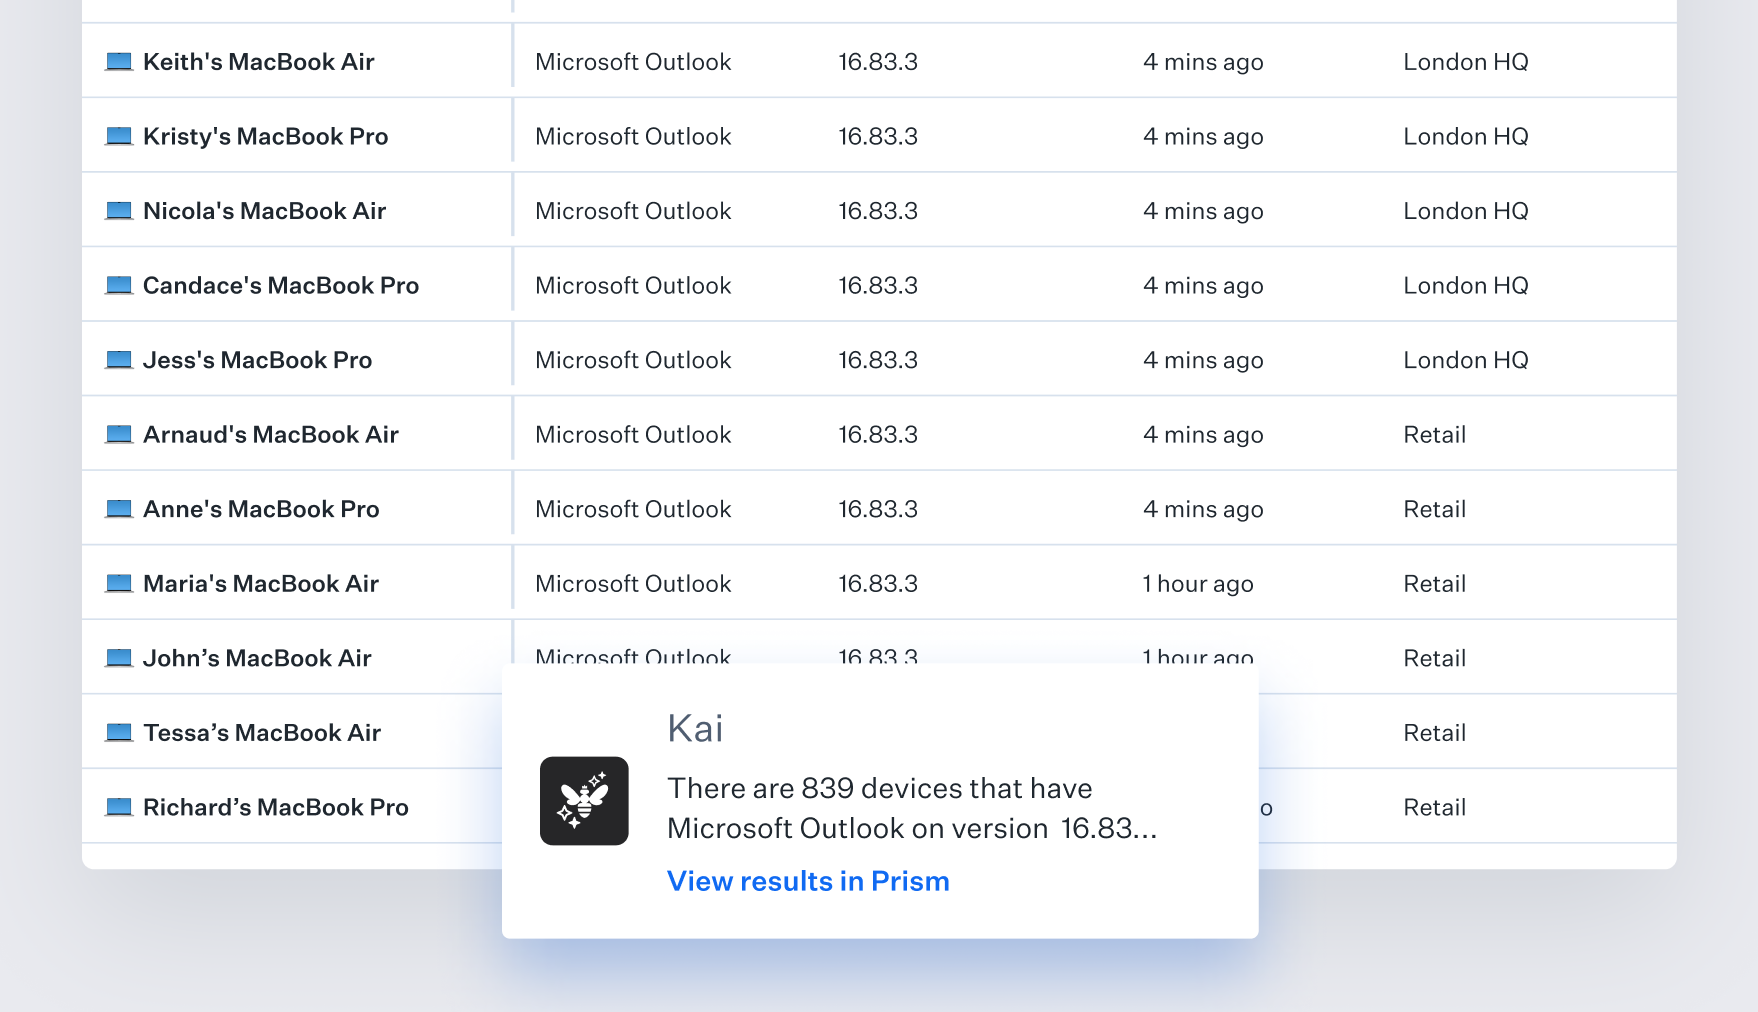This screenshot has height=1012, width=1758.
Task: Click the laptop icon beside Keith's MacBook Air
Action: tap(119, 62)
